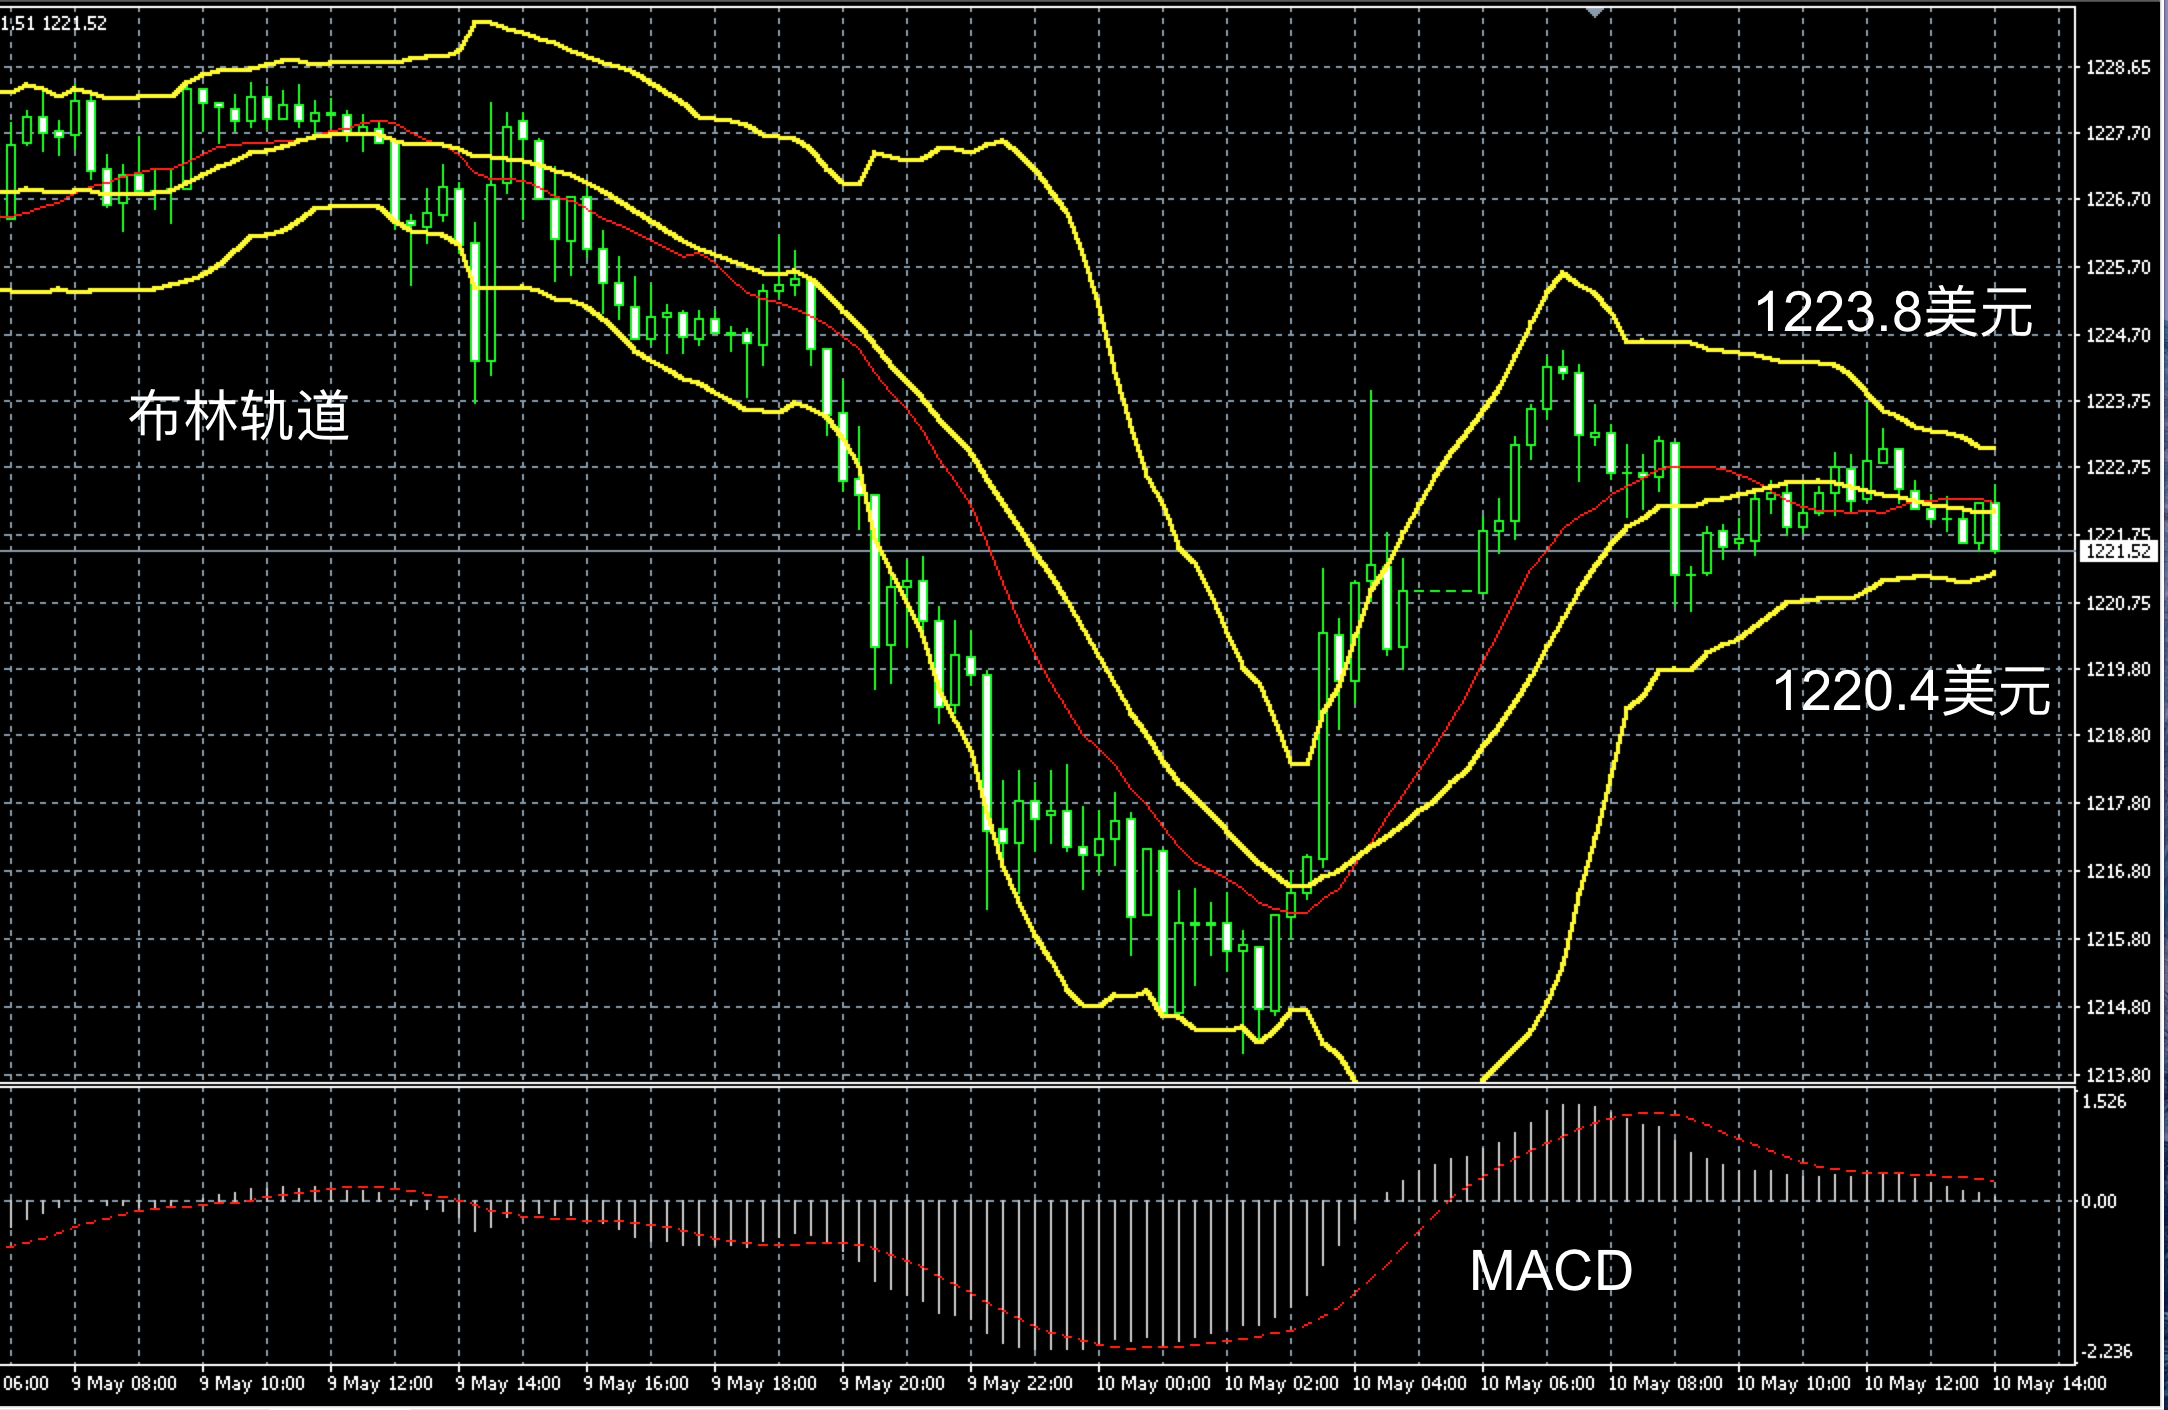Click the MACD text label

1550,1271
